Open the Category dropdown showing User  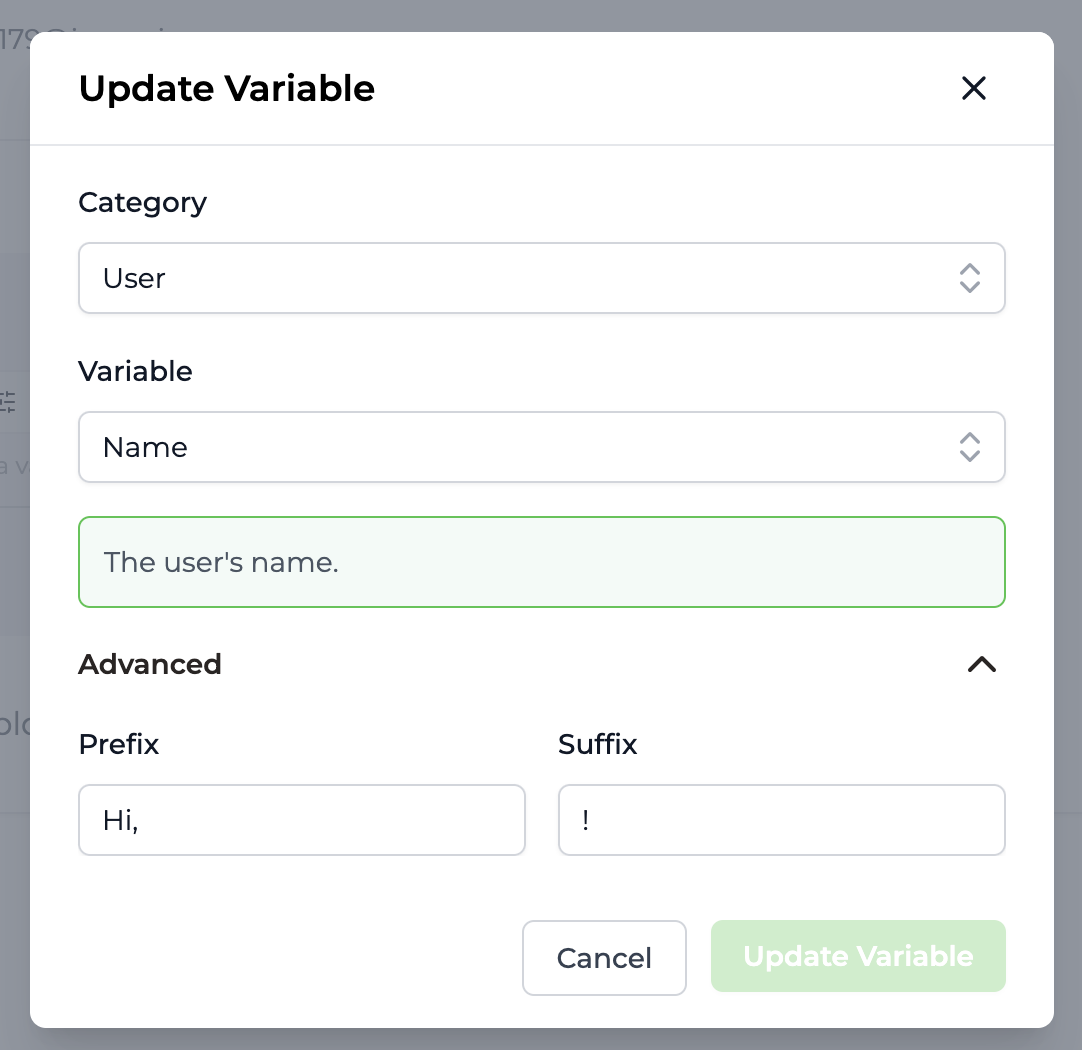pos(542,278)
